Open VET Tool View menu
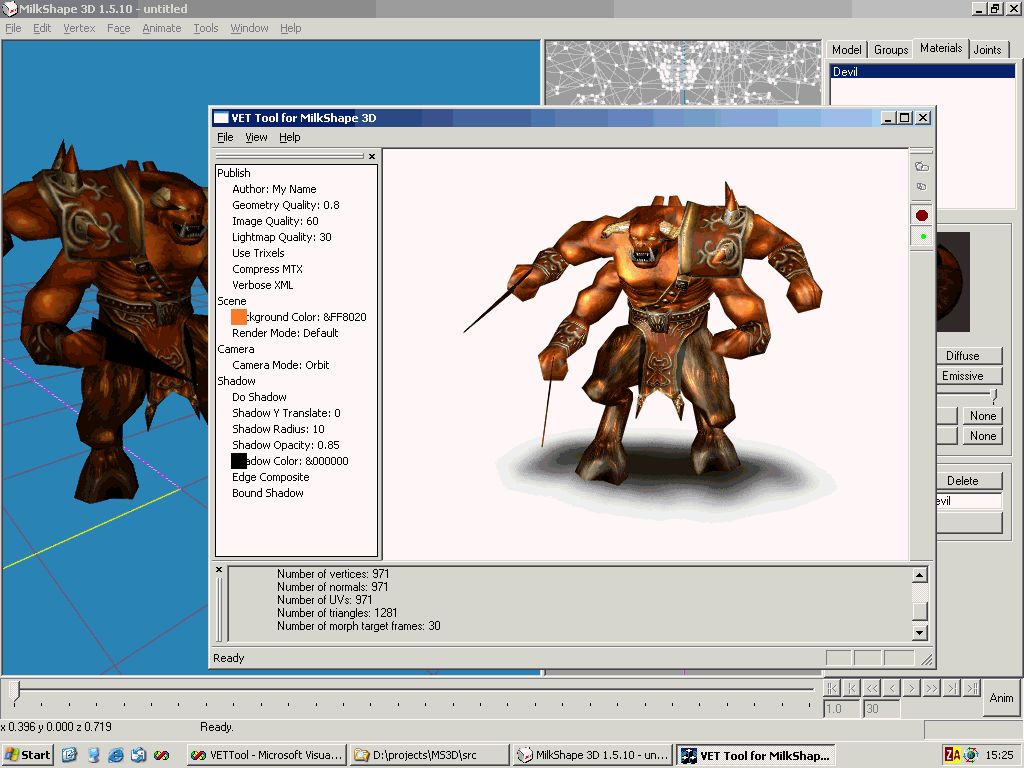This screenshot has height=768, width=1024. tap(256, 137)
